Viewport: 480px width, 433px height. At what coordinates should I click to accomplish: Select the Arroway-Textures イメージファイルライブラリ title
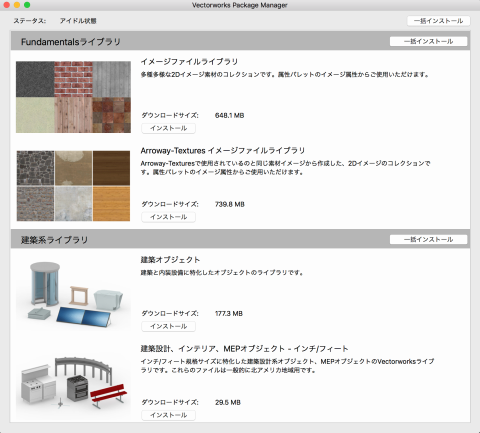(223, 151)
